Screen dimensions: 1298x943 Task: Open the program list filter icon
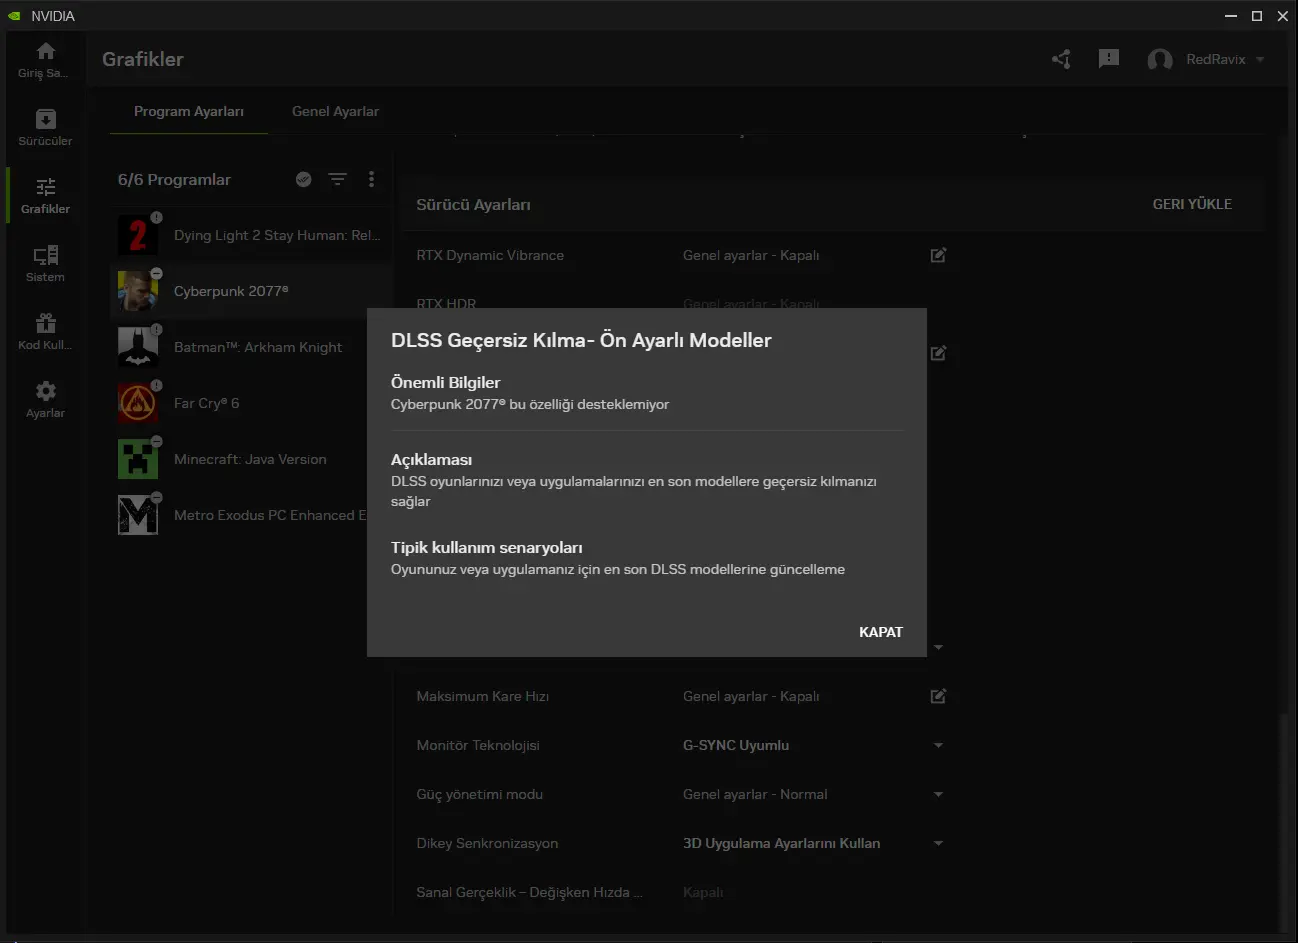click(x=338, y=180)
